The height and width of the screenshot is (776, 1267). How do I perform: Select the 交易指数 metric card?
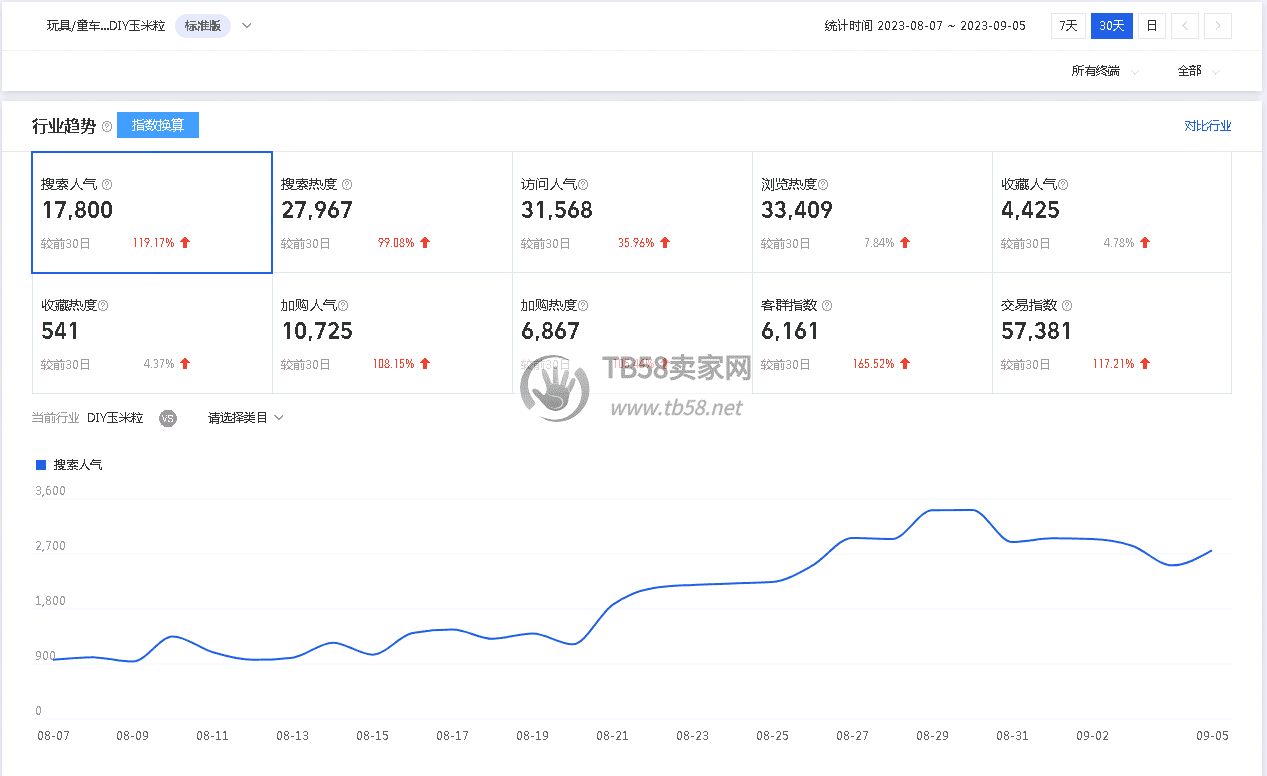[x=1112, y=333]
